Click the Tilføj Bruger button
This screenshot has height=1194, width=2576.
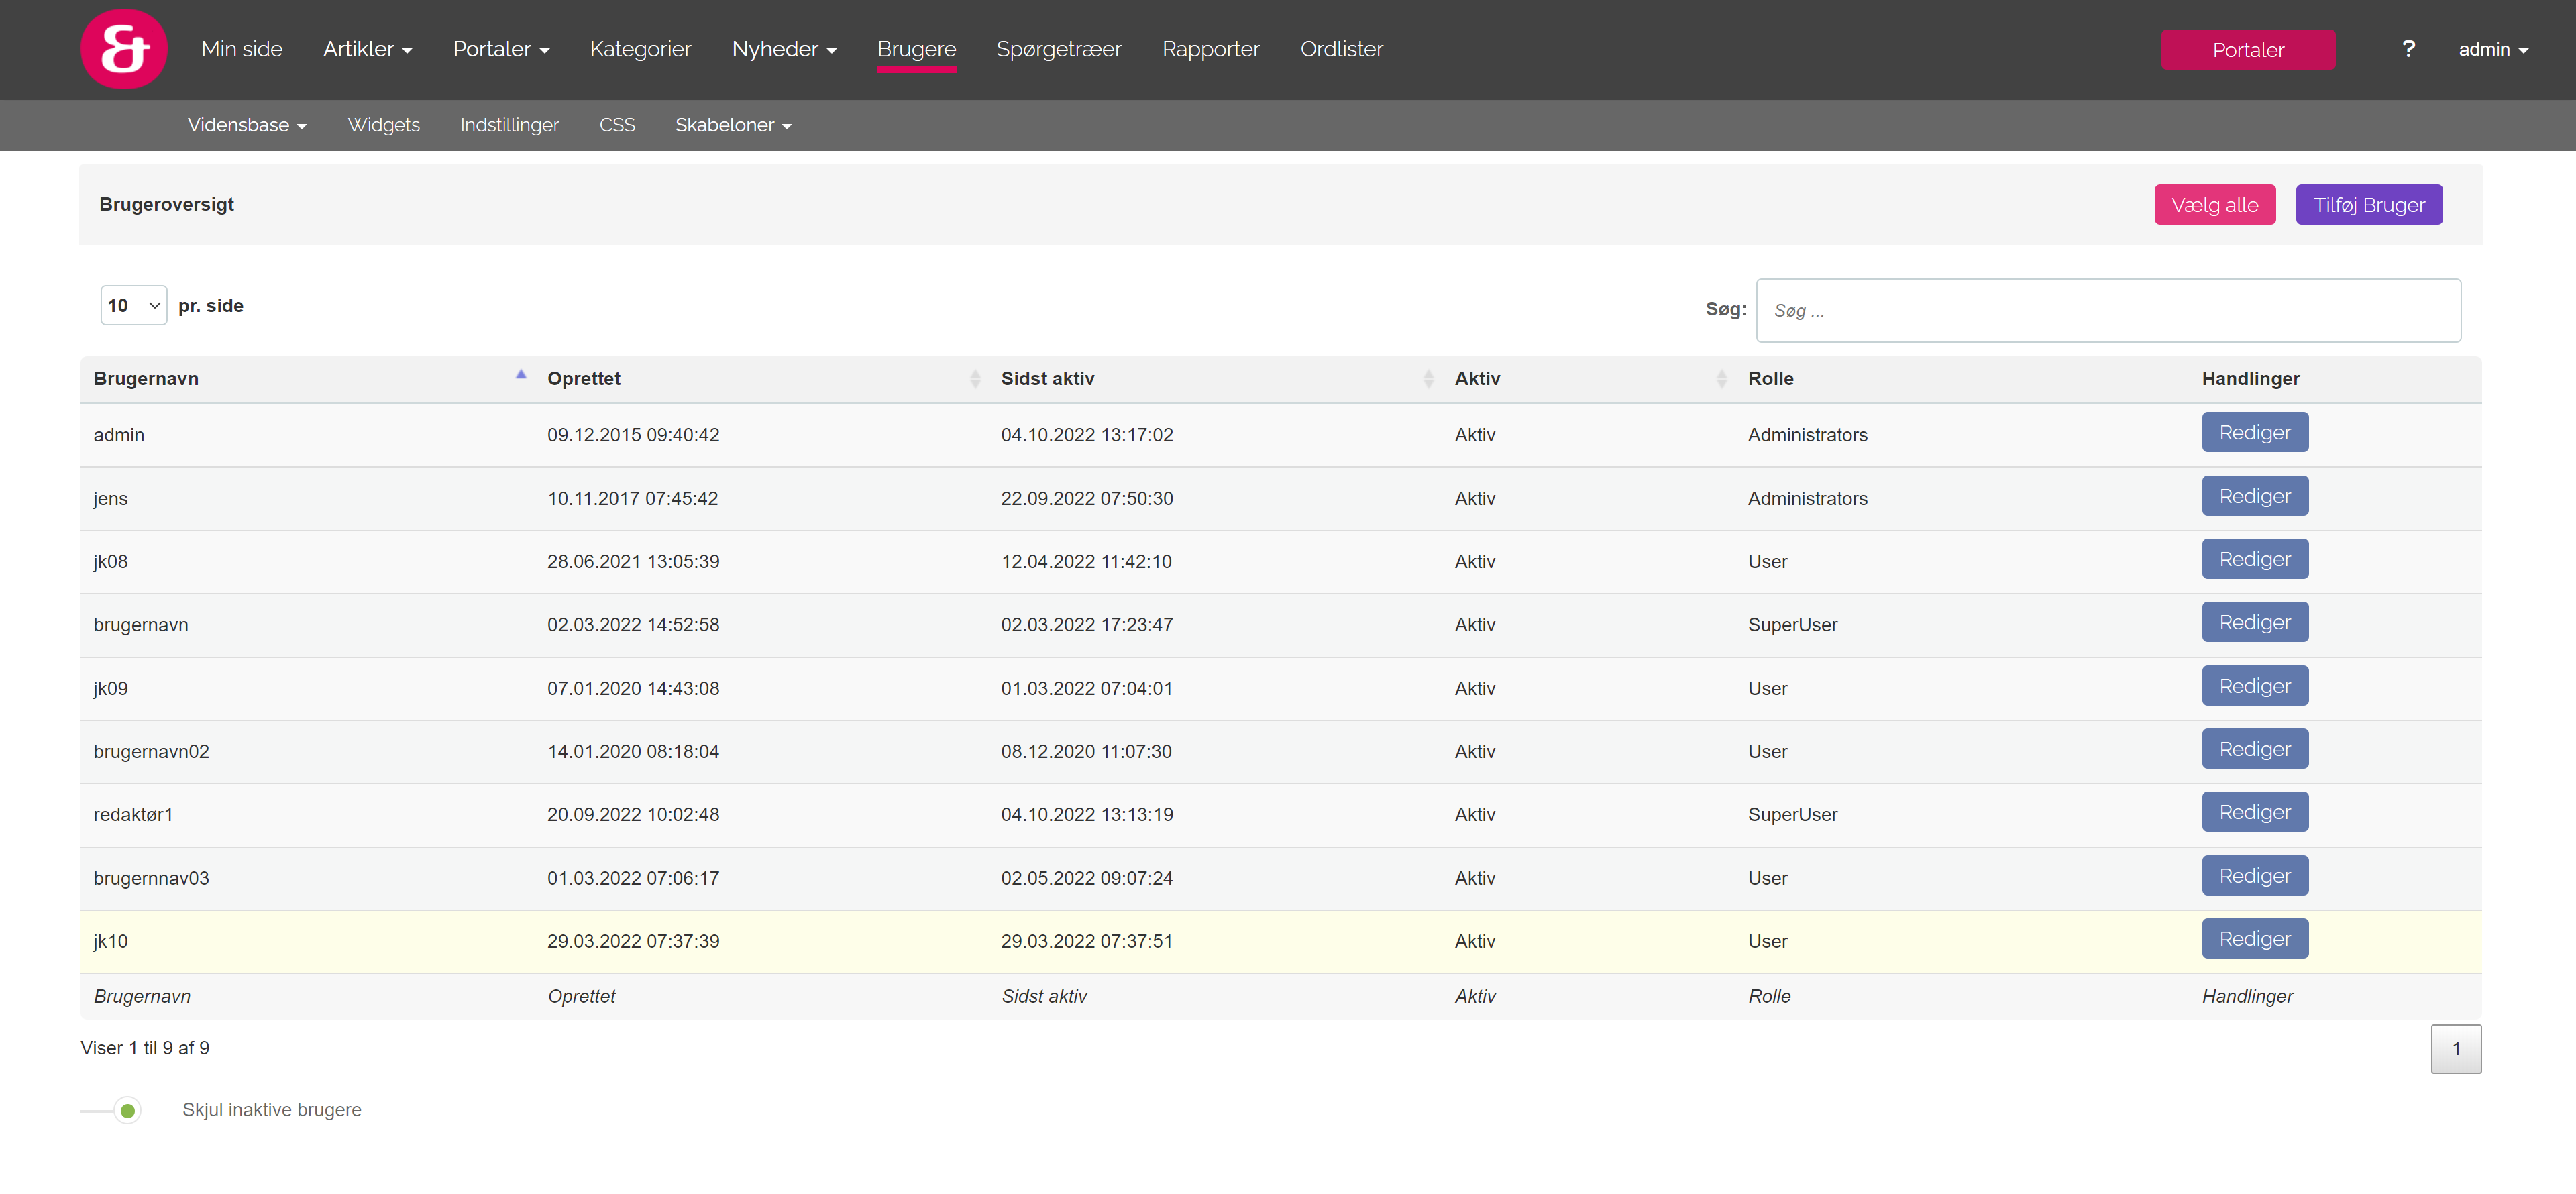[2368, 205]
